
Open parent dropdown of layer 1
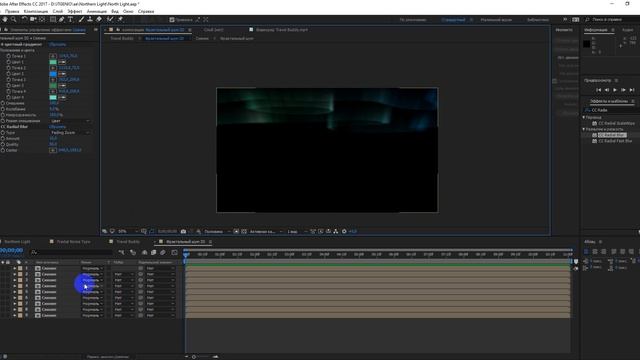tap(160, 269)
